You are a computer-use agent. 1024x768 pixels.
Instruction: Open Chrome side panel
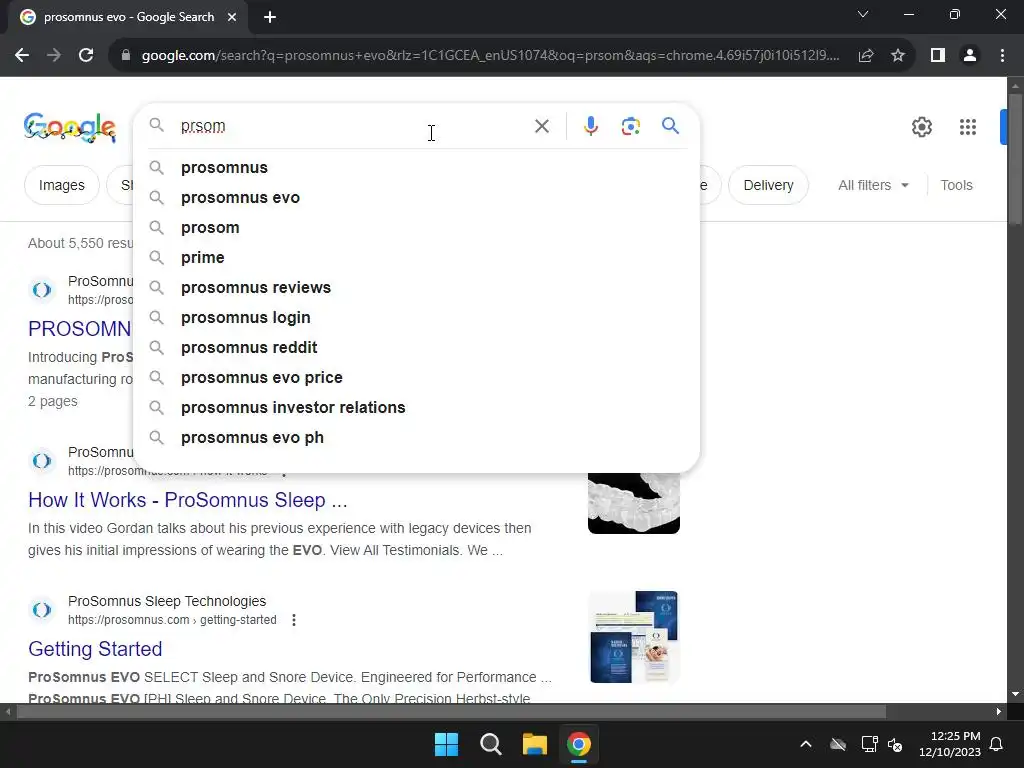pos(938,56)
